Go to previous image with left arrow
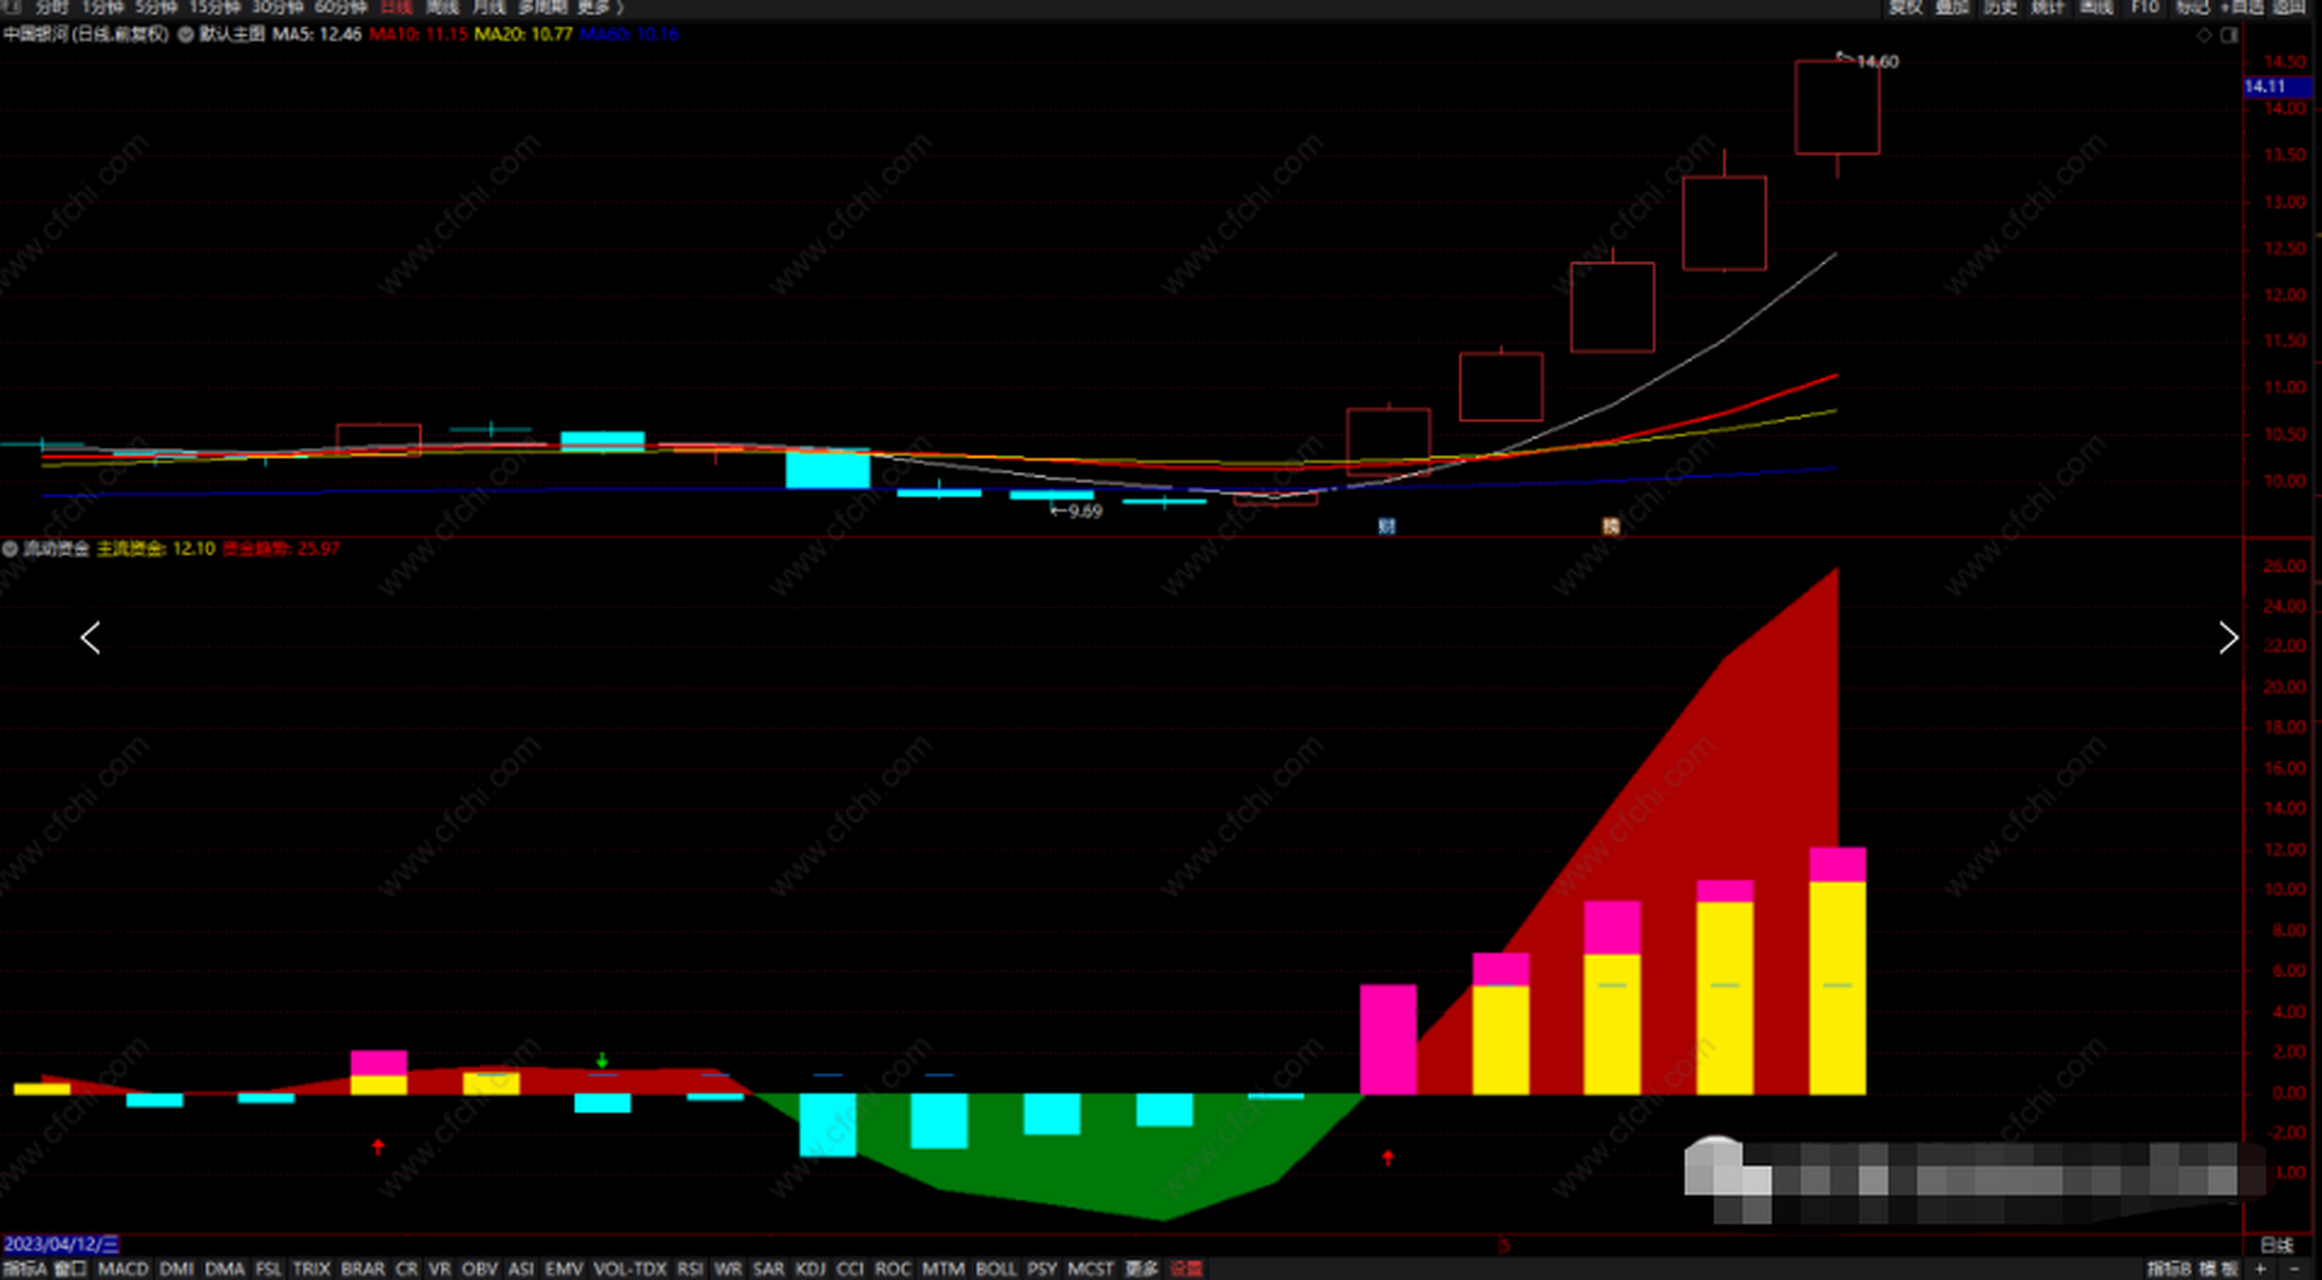 pyautogui.click(x=91, y=638)
